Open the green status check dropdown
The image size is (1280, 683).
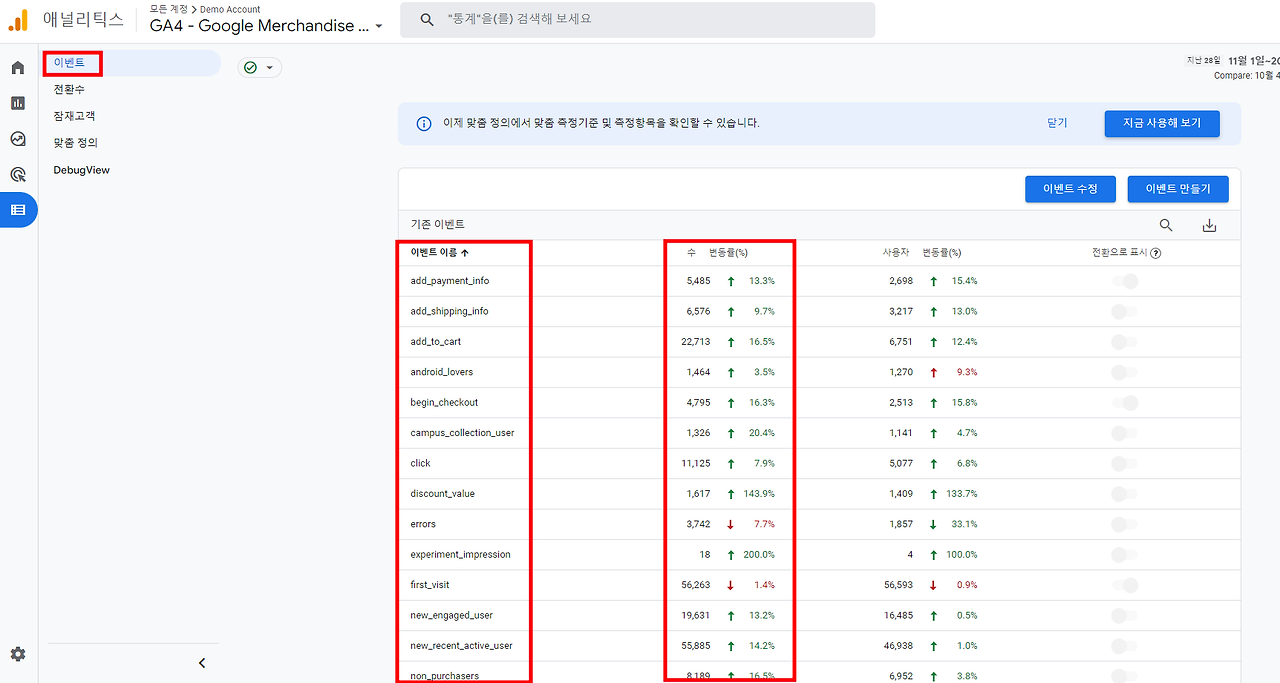[258, 66]
